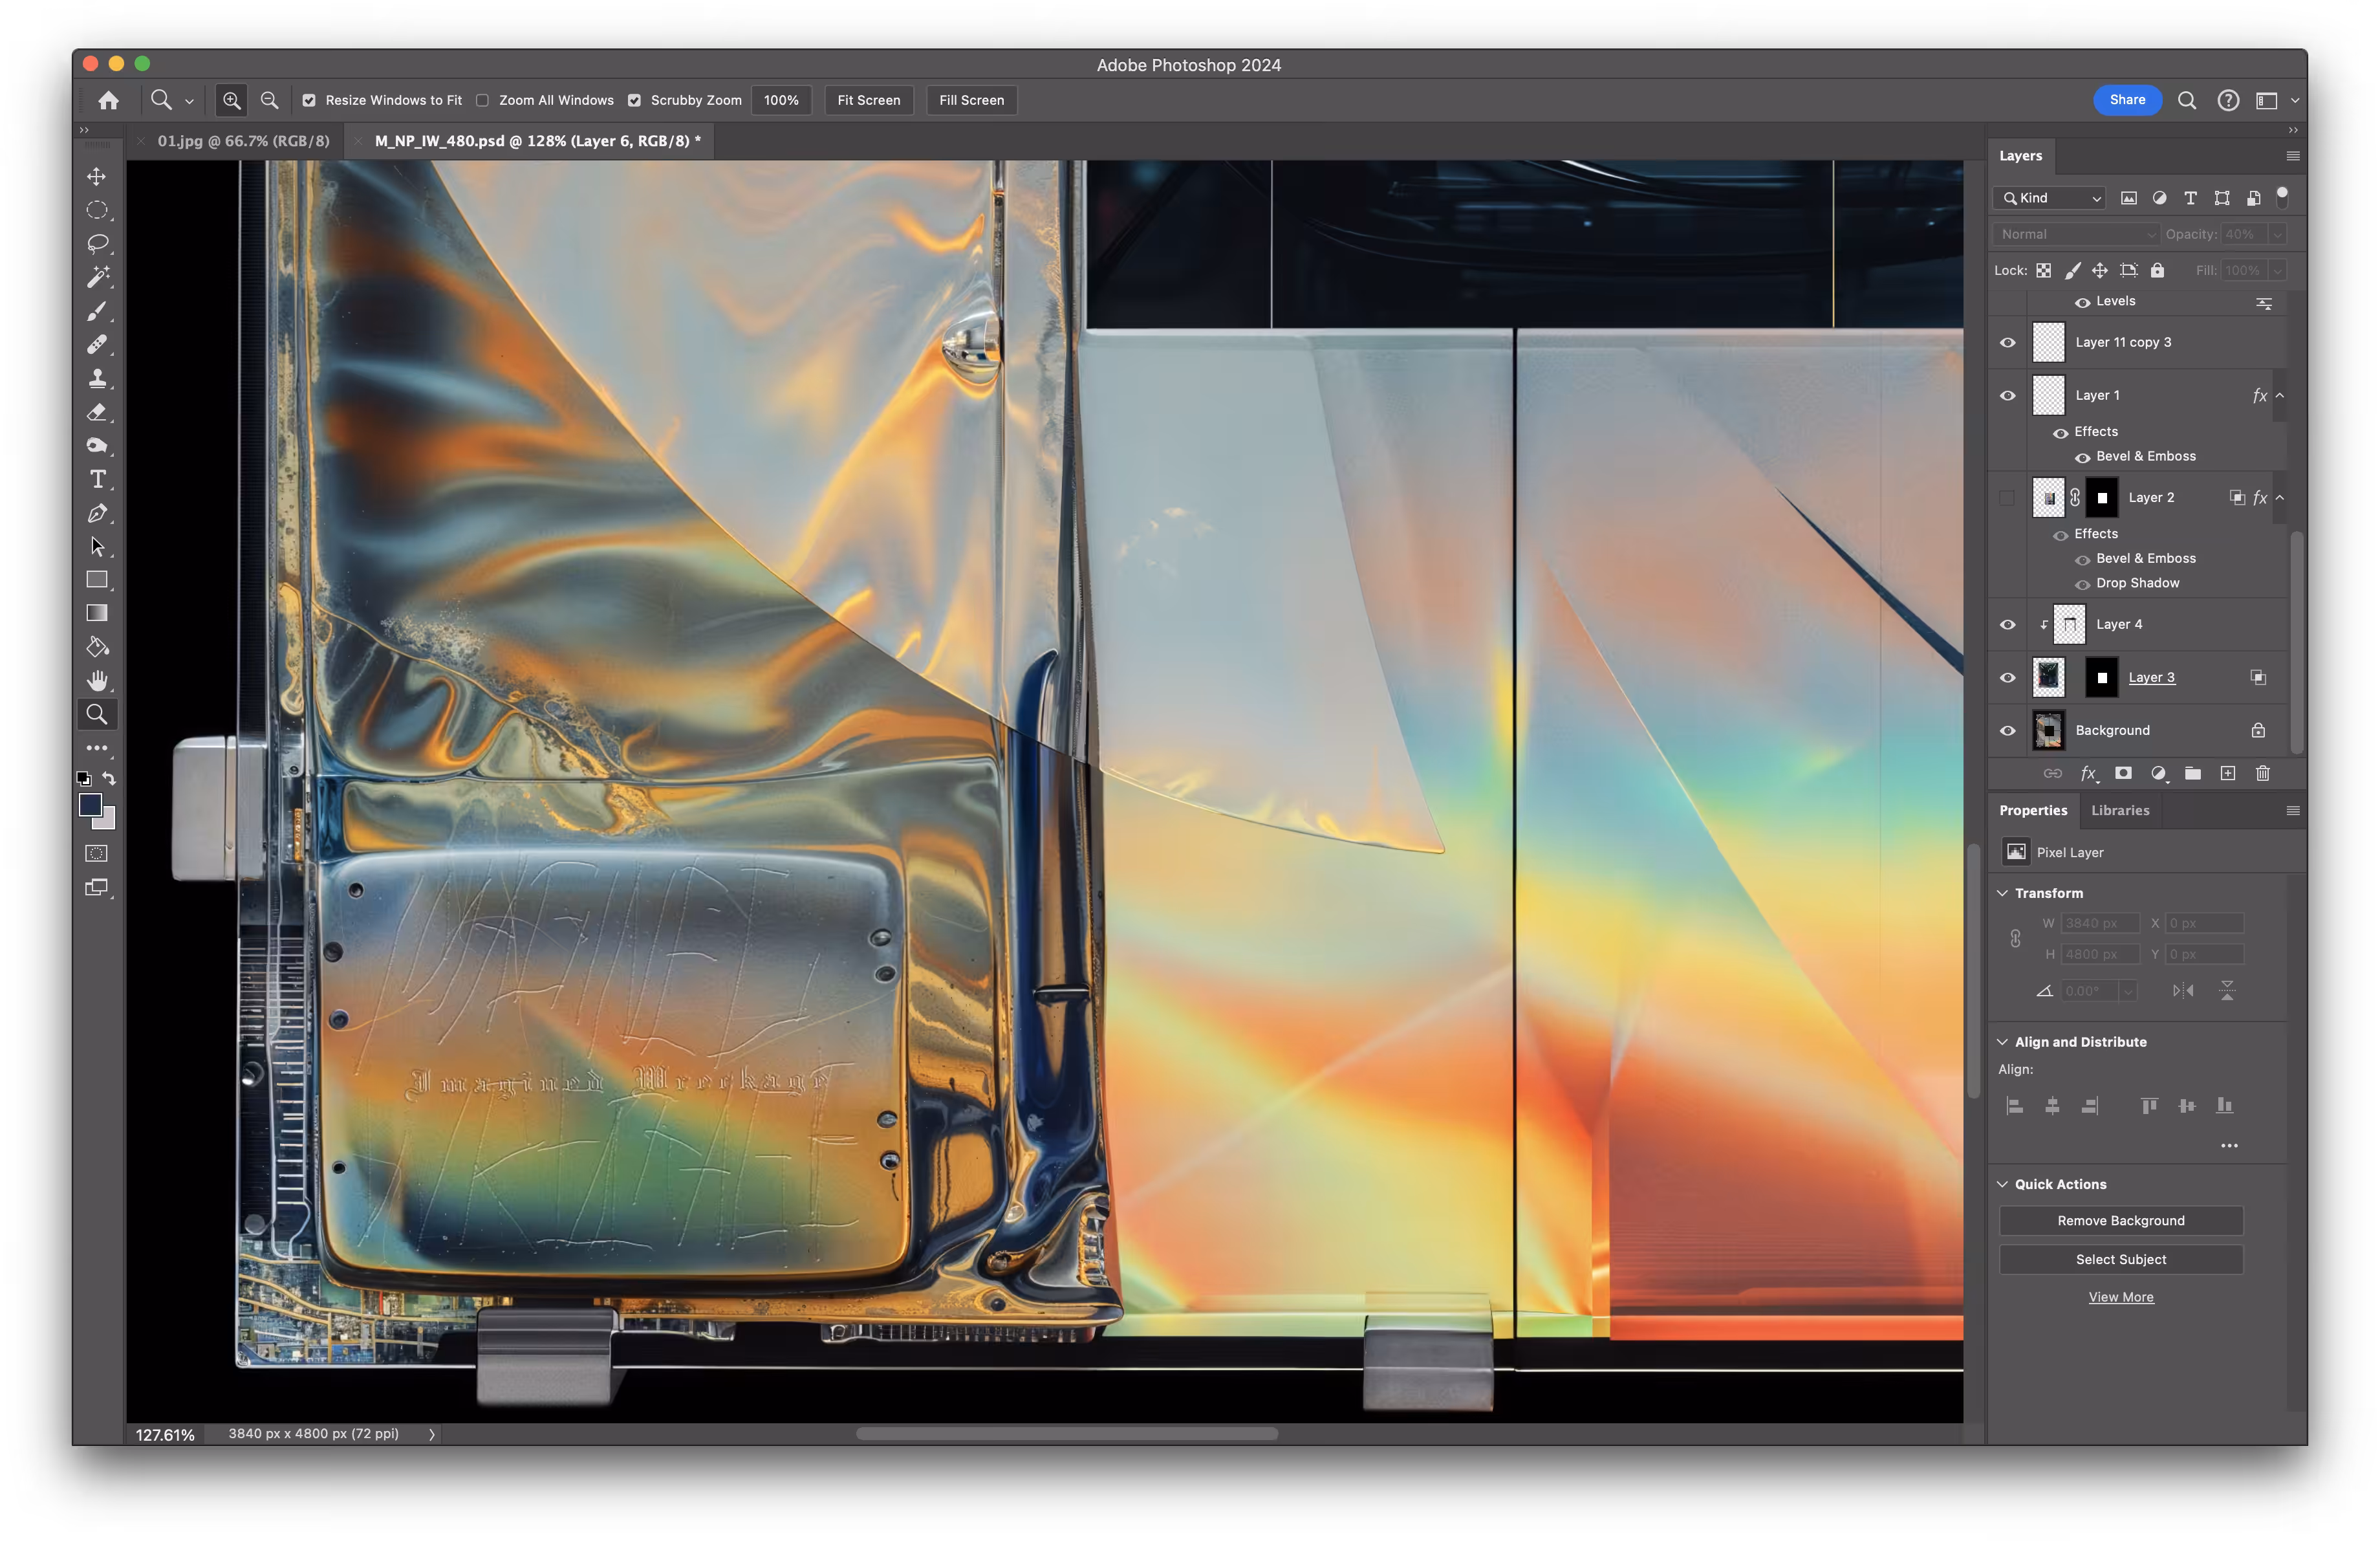
Task: Select the Healing Brush tool
Action: pos(97,344)
